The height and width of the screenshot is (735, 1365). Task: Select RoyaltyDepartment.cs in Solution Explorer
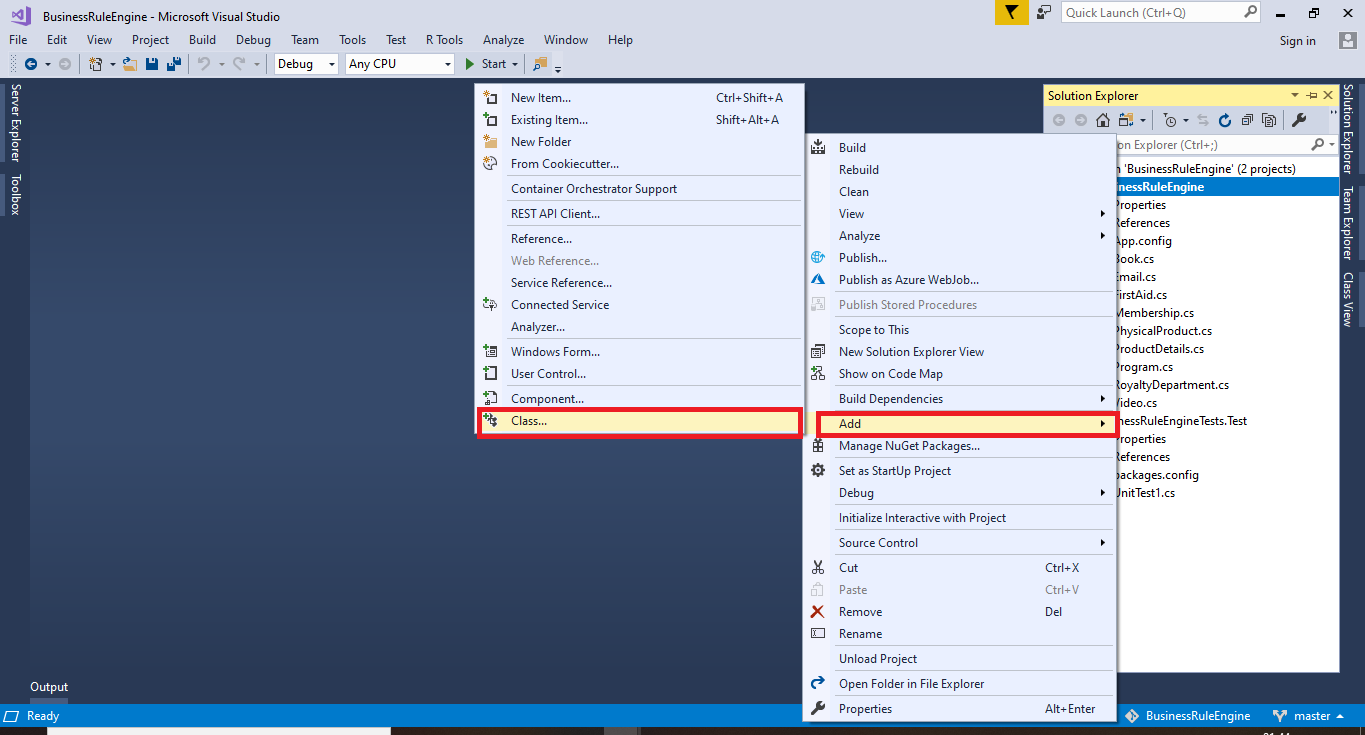(1172, 385)
